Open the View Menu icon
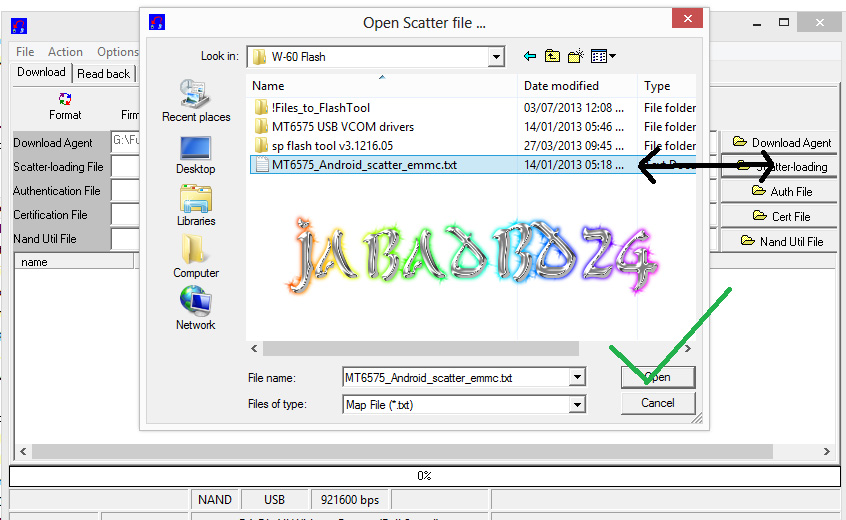This screenshot has height=520, width=846. pyautogui.click(x=603, y=56)
